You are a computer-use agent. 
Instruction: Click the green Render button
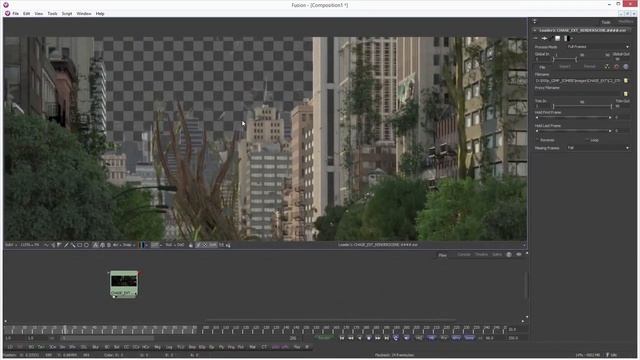coord(324,338)
